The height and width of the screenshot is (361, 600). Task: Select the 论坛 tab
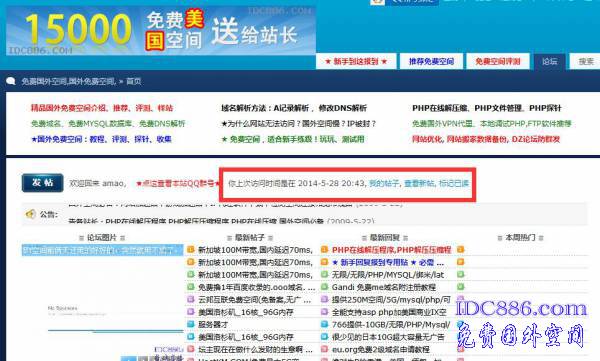549,61
